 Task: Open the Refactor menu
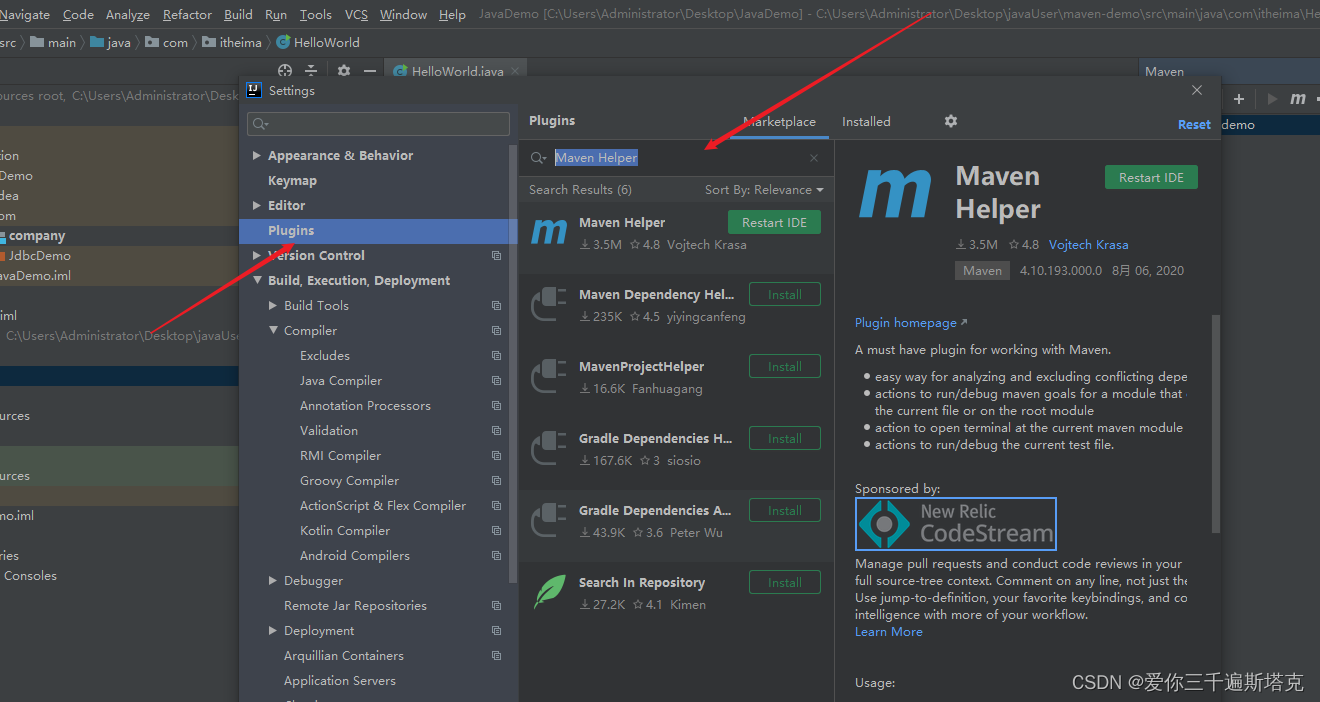point(187,15)
